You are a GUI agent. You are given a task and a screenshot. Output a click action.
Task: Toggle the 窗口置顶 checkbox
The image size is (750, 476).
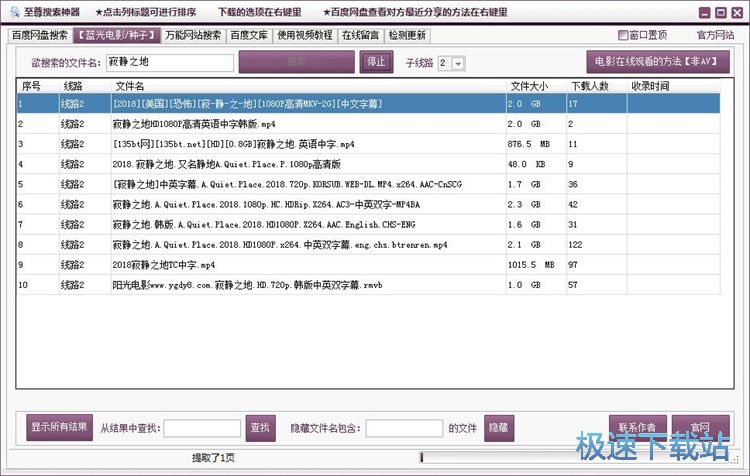click(623, 35)
